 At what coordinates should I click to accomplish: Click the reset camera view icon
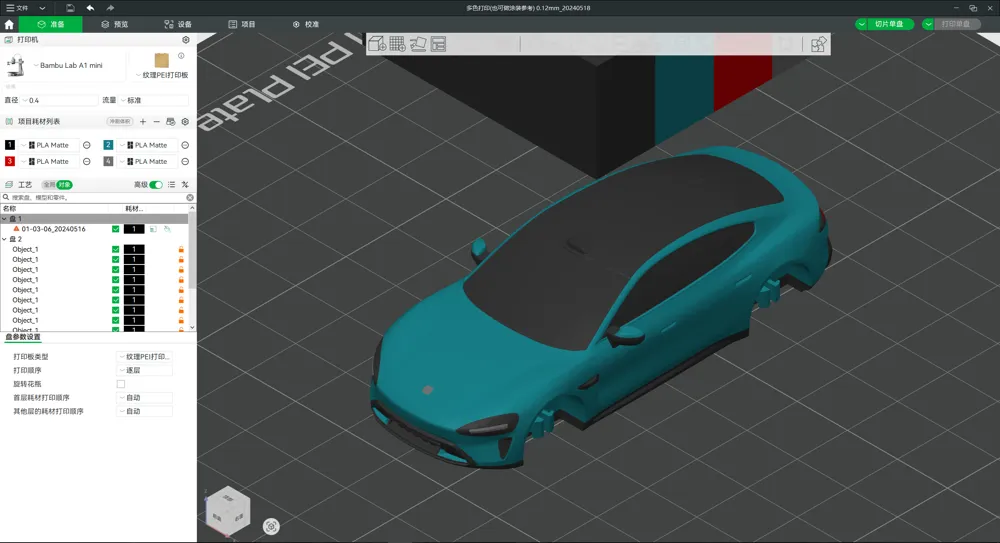[271, 526]
